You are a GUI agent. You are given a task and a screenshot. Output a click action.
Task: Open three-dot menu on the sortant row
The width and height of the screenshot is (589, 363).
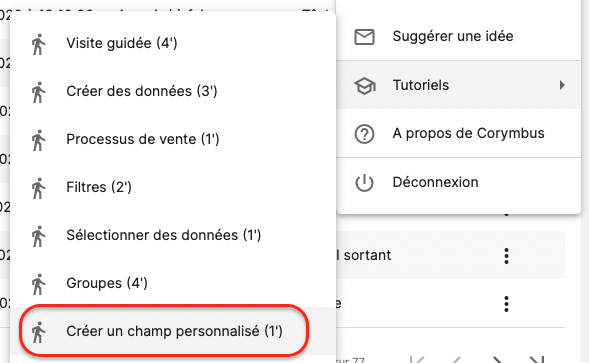pos(506,256)
